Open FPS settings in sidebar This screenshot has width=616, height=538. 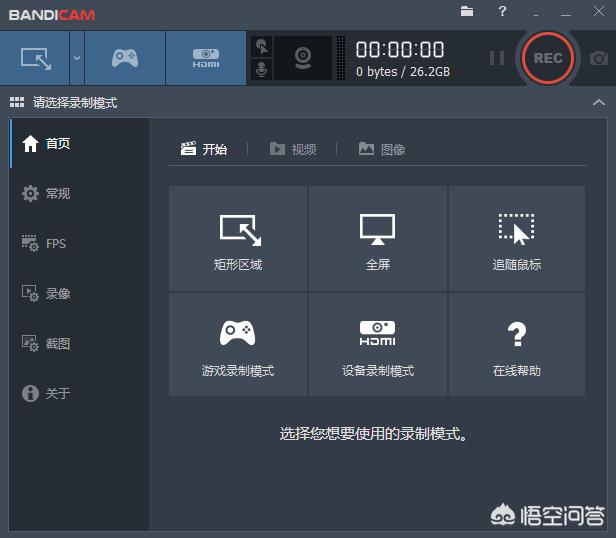[x=79, y=243]
